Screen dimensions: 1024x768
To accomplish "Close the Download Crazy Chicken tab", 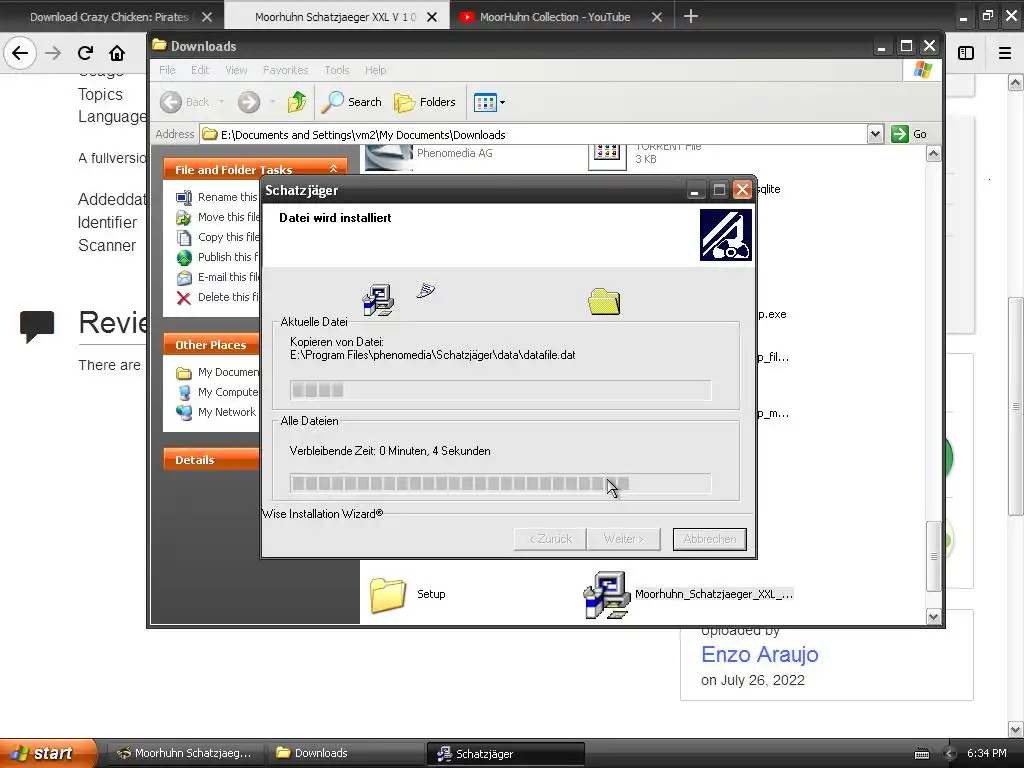I will click(207, 17).
